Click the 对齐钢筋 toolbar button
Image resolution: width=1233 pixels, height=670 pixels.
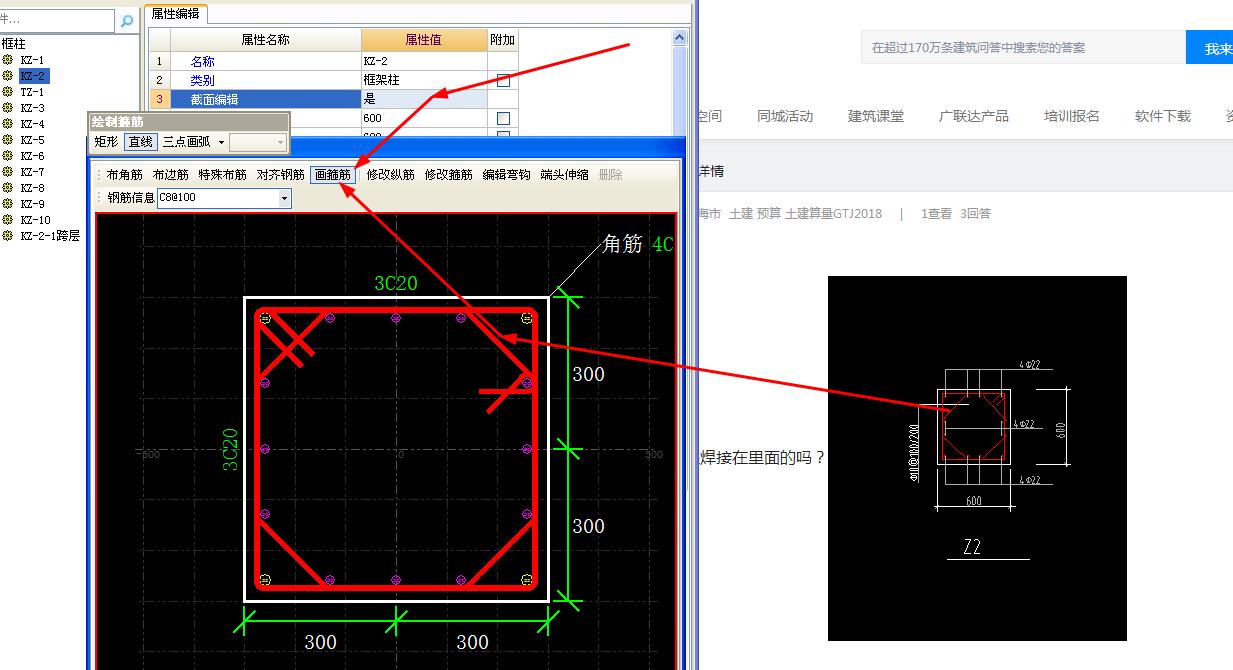tap(280, 174)
